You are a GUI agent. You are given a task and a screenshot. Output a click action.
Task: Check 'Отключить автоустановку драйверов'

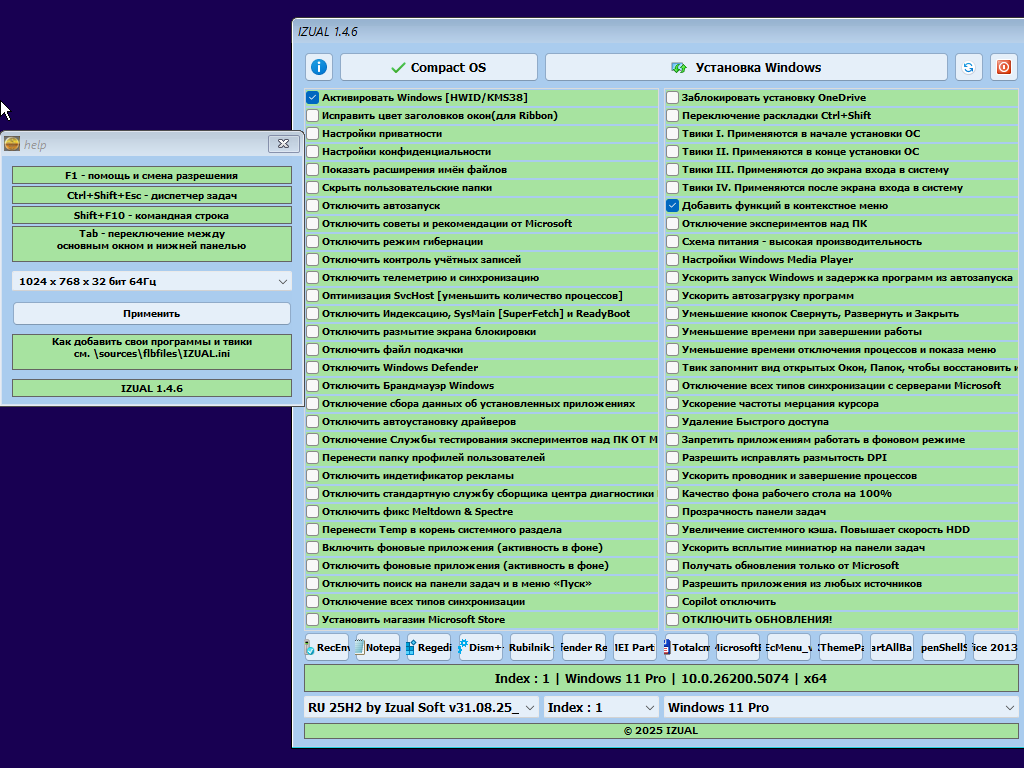point(312,421)
